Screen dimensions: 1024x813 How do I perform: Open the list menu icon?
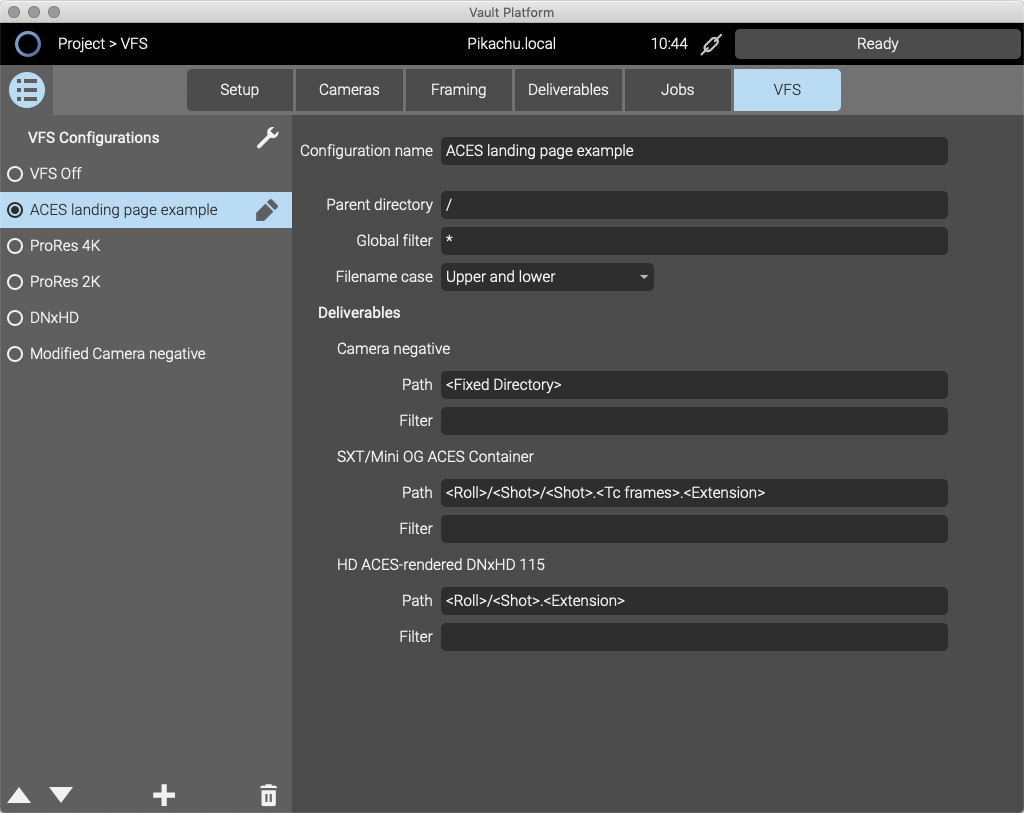click(27, 90)
